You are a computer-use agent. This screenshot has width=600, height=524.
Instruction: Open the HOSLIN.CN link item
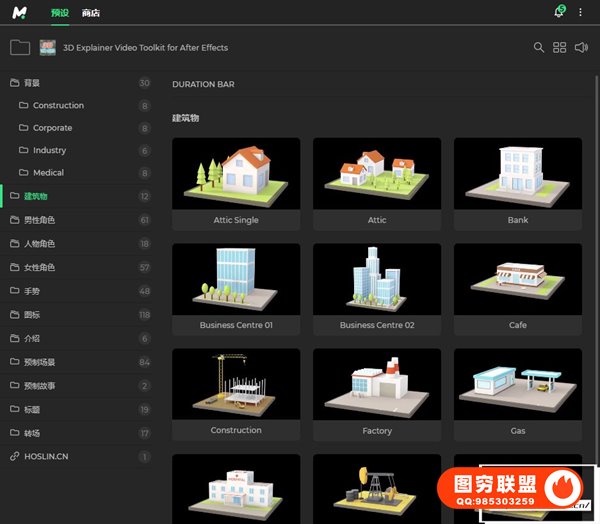tap(46, 456)
